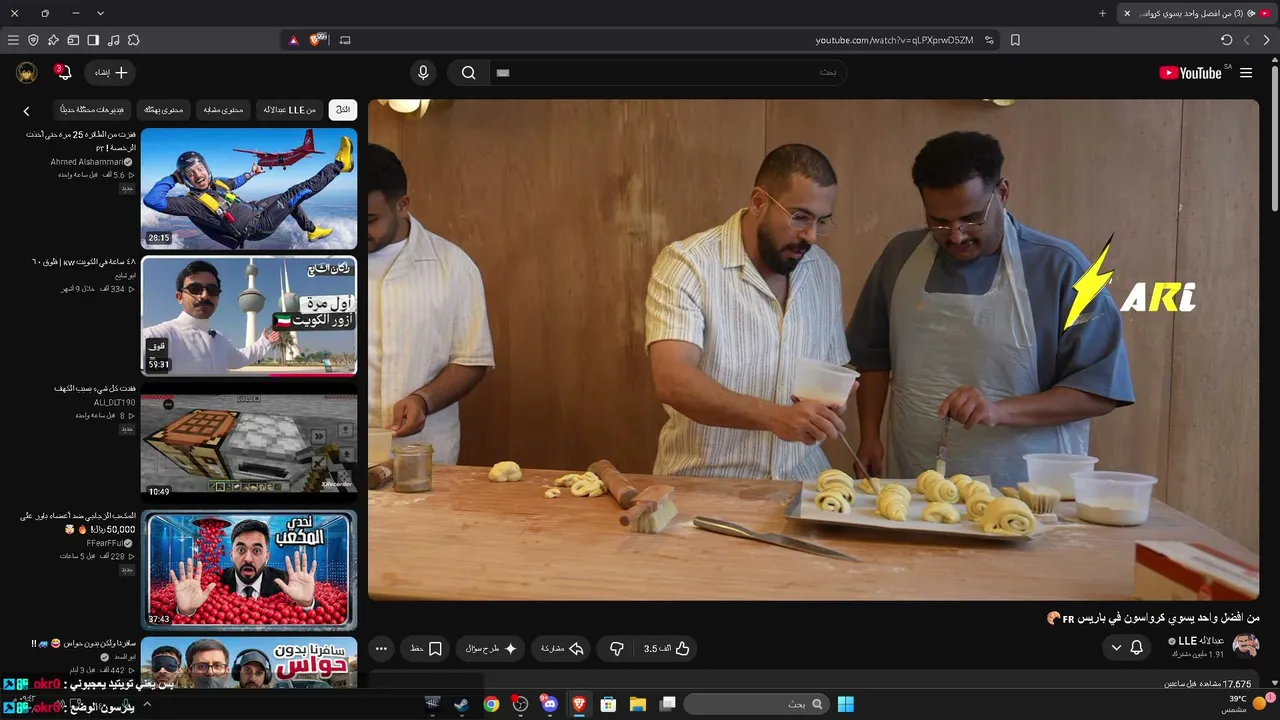Click the video player area
1280x720 pixels.
click(x=813, y=350)
